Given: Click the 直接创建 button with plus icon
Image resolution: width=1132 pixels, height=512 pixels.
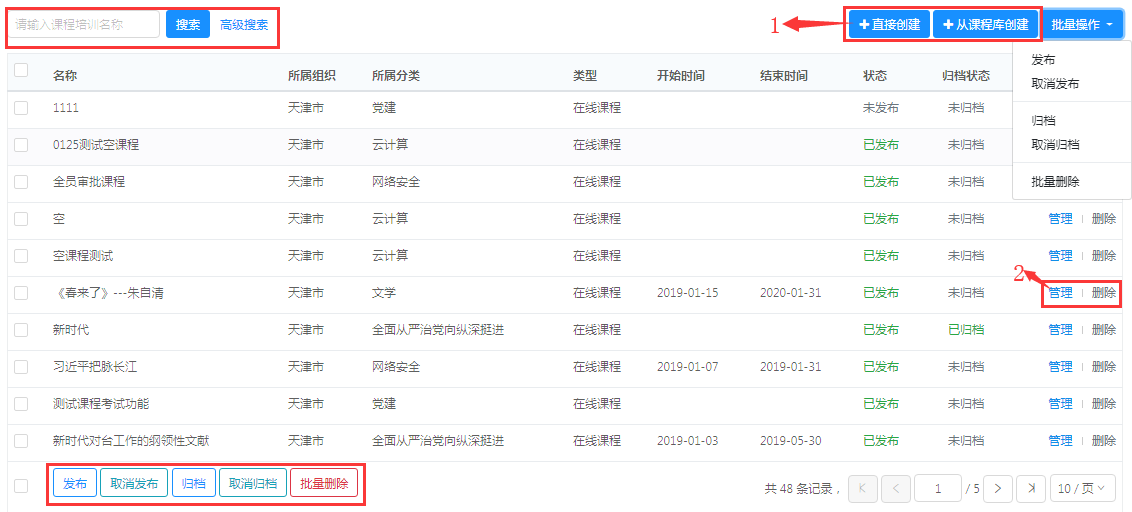Looking at the screenshot, I should (889, 24).
